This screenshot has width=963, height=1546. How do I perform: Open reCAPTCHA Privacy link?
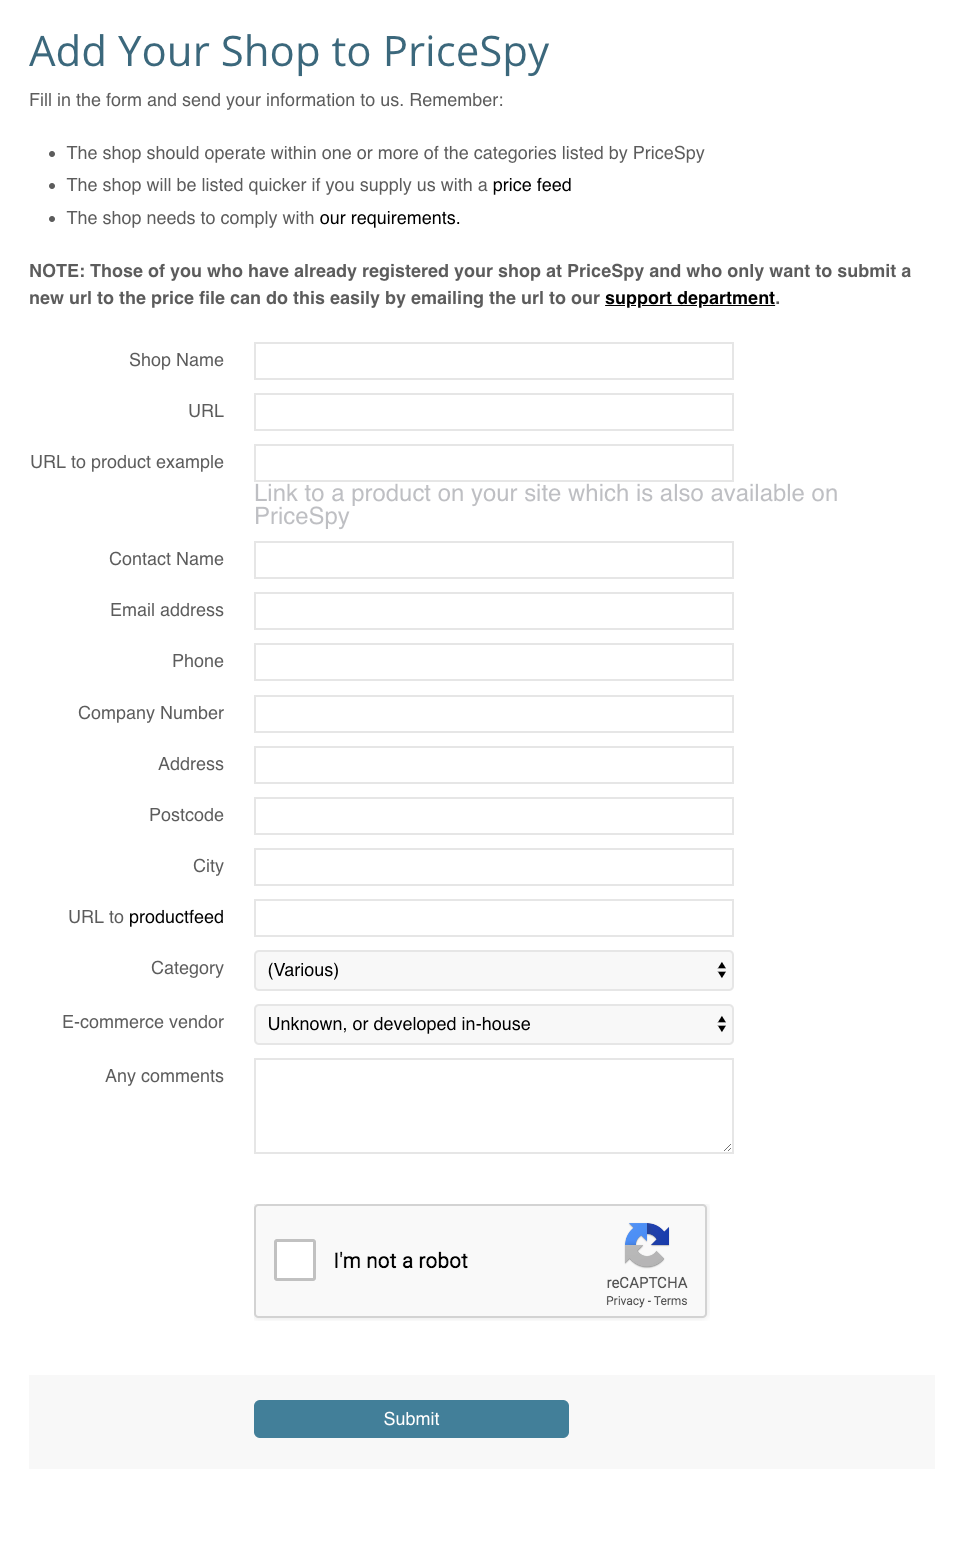pos(625,1301)
